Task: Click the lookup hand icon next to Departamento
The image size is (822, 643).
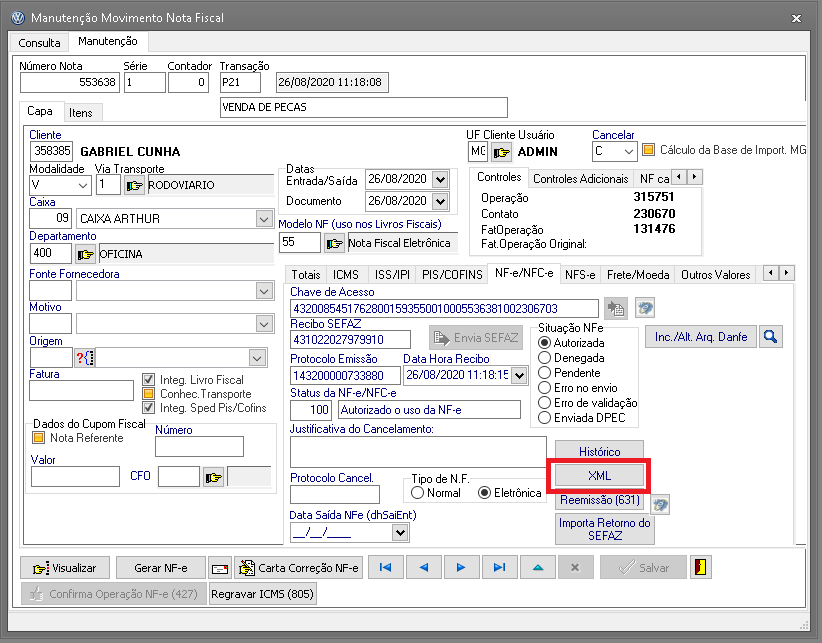Action: [85, 253]
